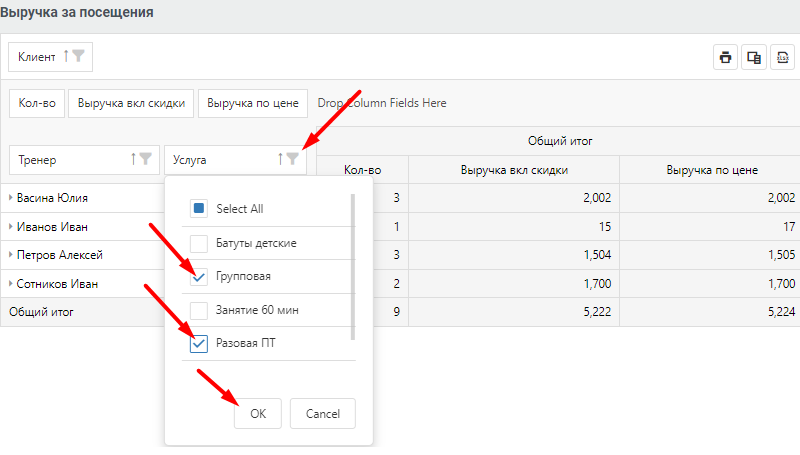Expand the Васина Юлия row

10,197
